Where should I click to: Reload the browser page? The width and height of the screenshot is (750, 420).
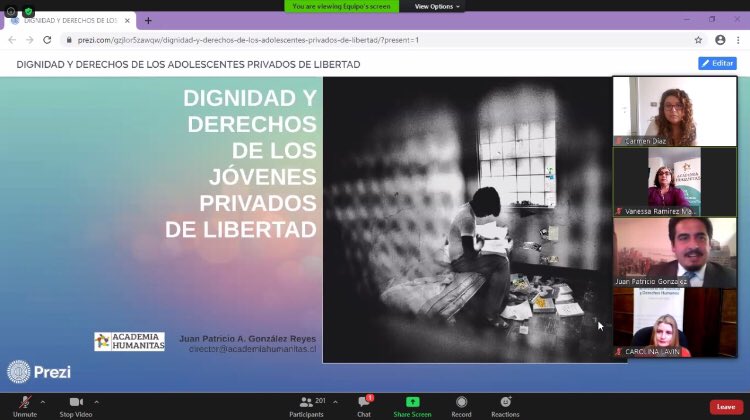click(x=47, y=40)
